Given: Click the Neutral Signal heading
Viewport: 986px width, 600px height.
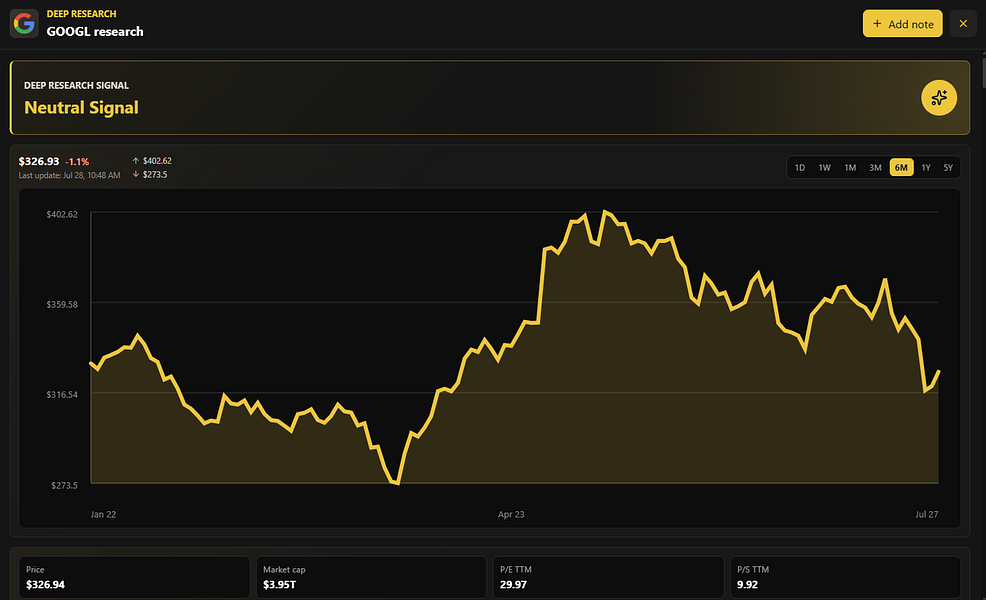Looking at the screenshot, I should [x=81, y=108].
